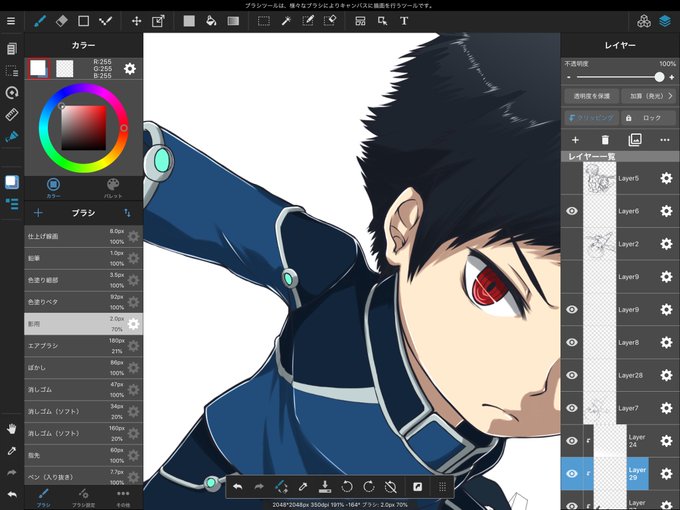680x510 pixels.
Task: Hide Layer 29 using its eye icon
Action: pos(572,474)
